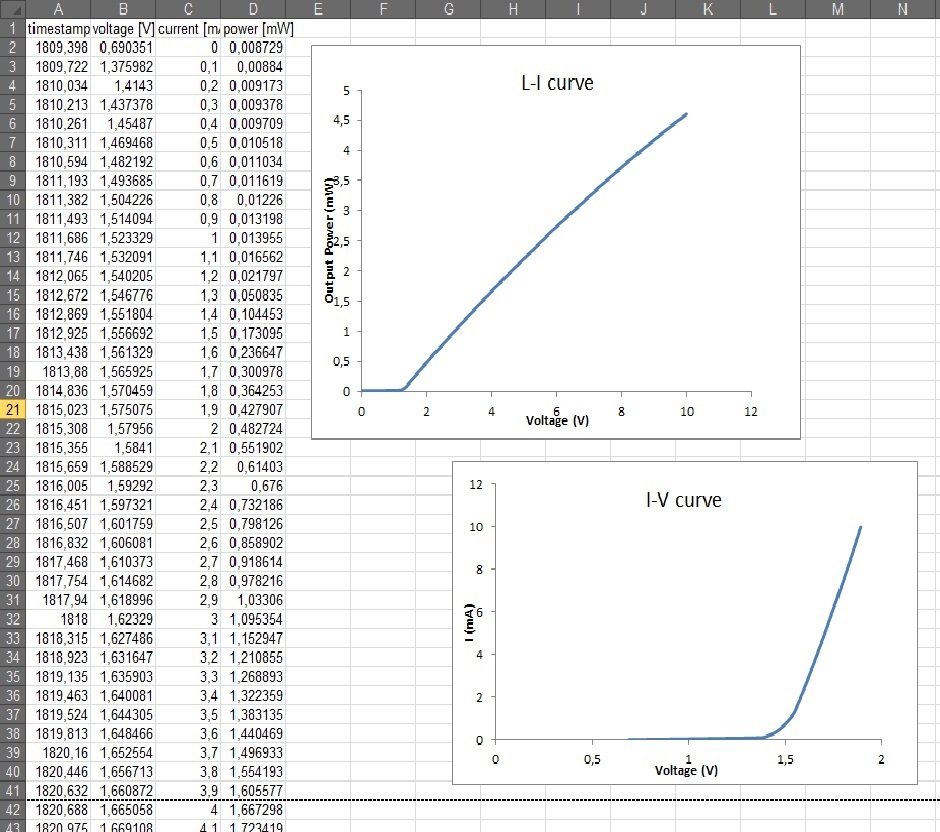Viewport: 940px width, 832px height.
Task: Select power cell 0,482724
Action: pyautogui.click(x=253, y=429)
